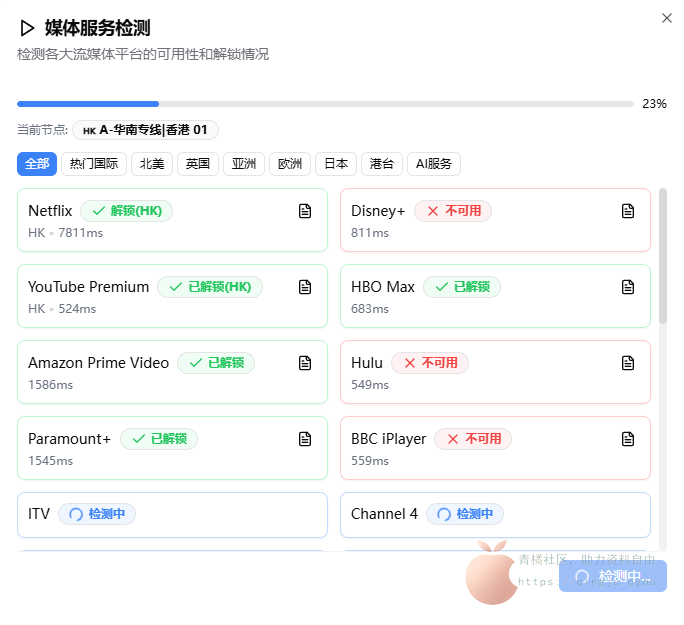The width and height of the screenshot is (684, 625).
Task: Click the 当前节点 label
Action: 42,130
